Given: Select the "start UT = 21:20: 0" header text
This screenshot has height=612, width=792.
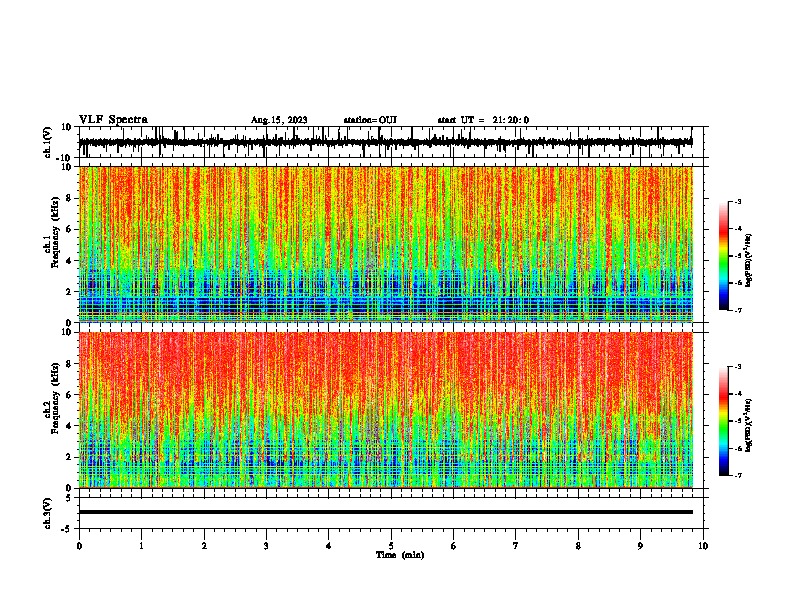Looking at the screenshot, I should coord(483,120).
